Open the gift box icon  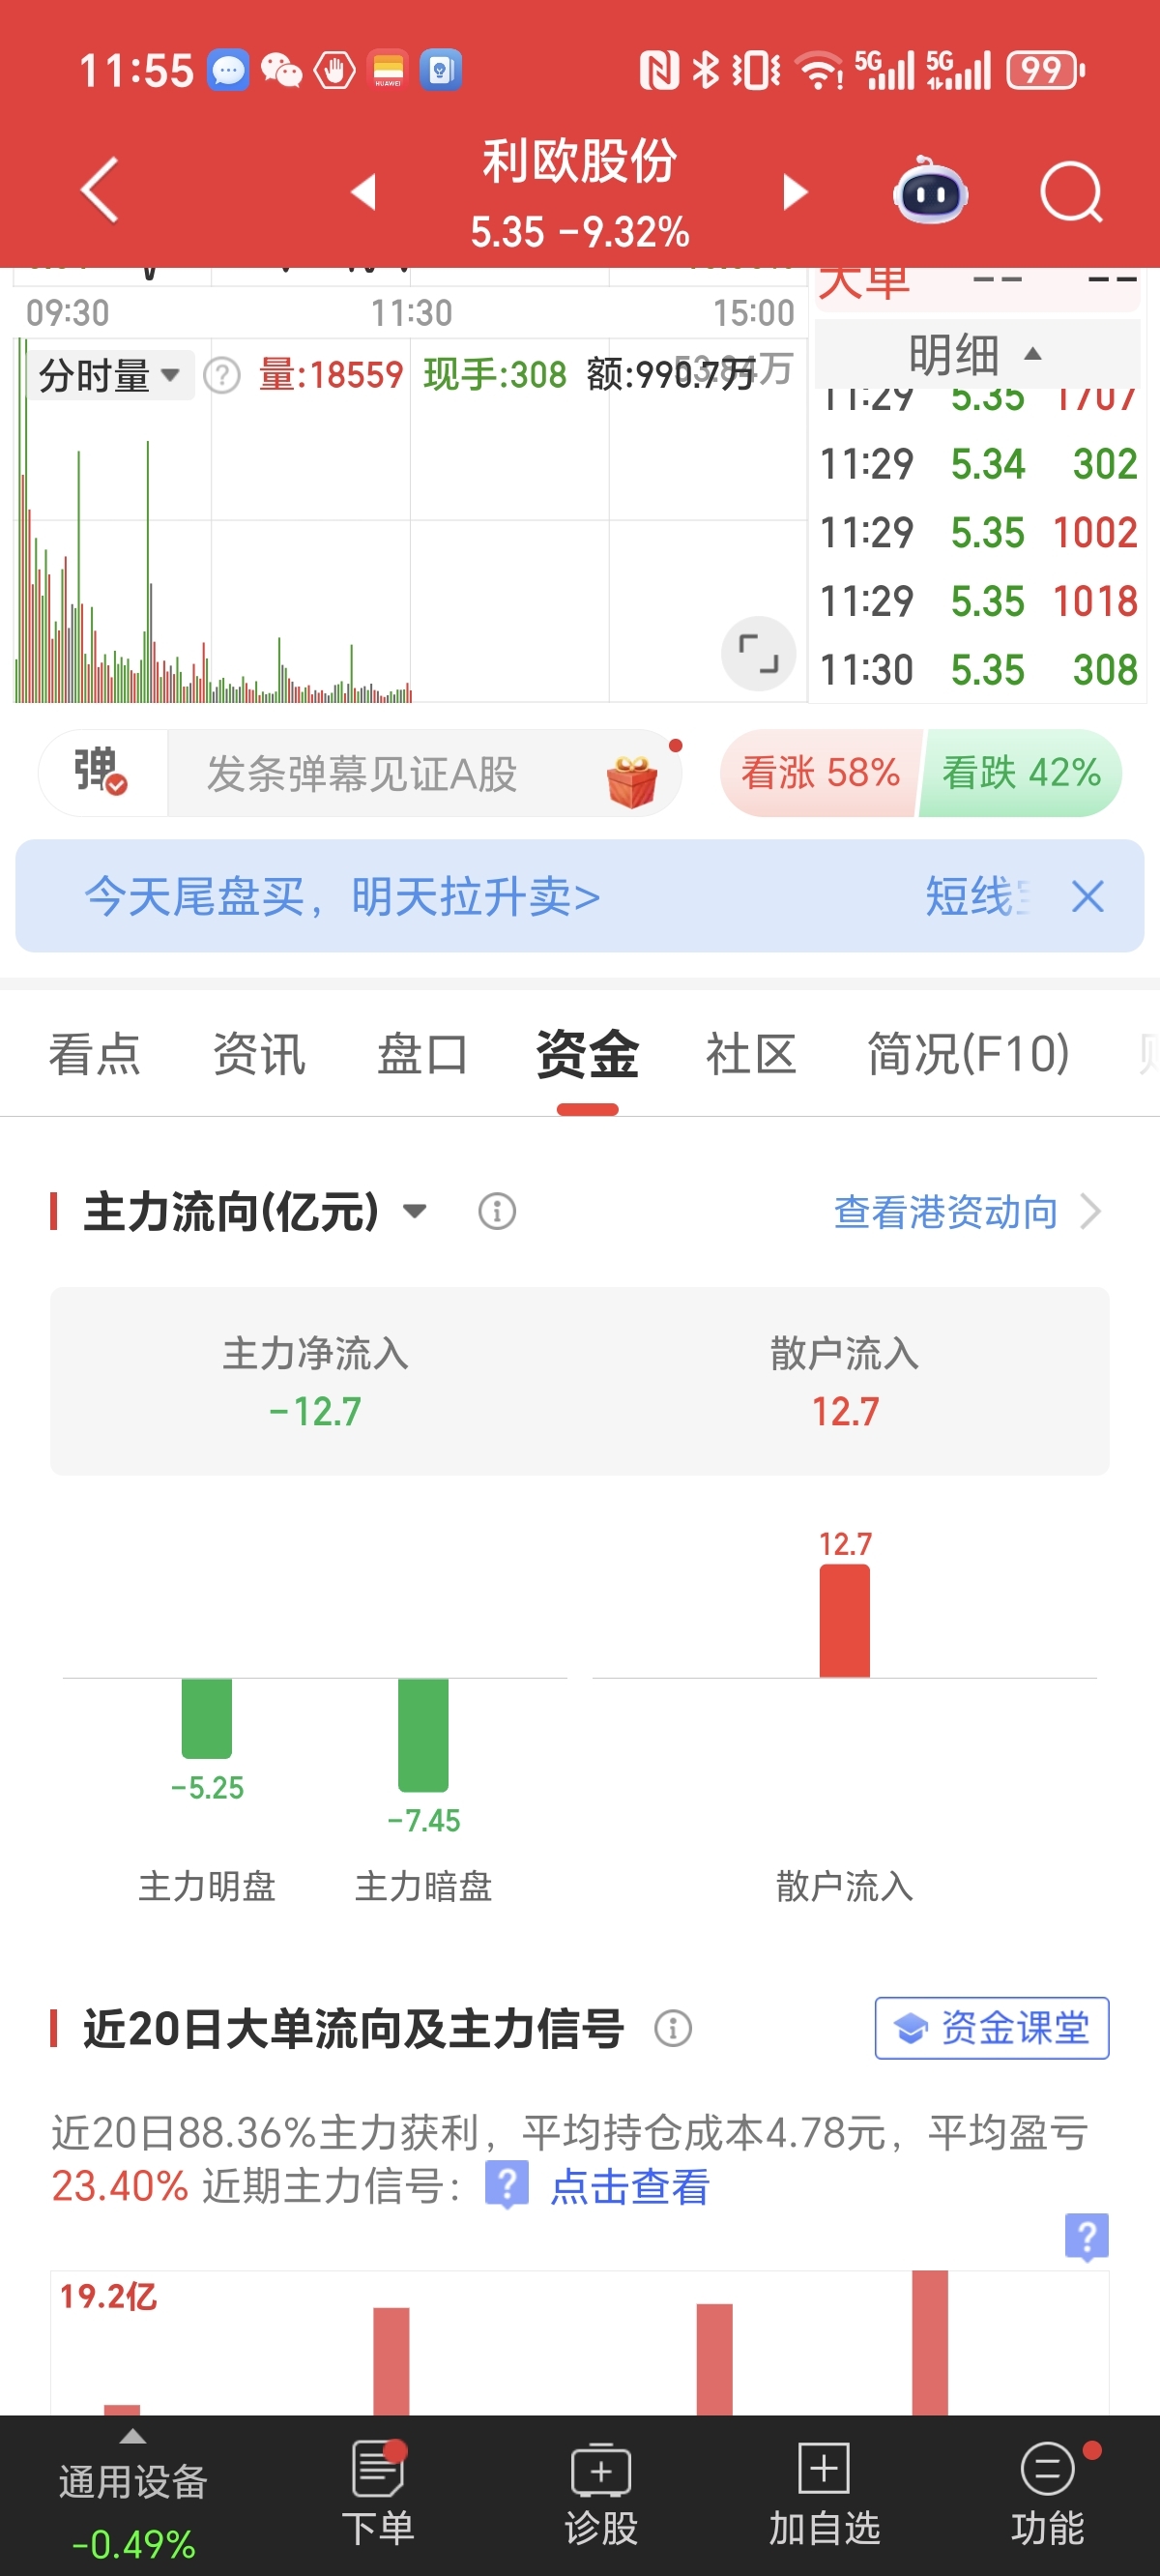(x=632, y=781)
